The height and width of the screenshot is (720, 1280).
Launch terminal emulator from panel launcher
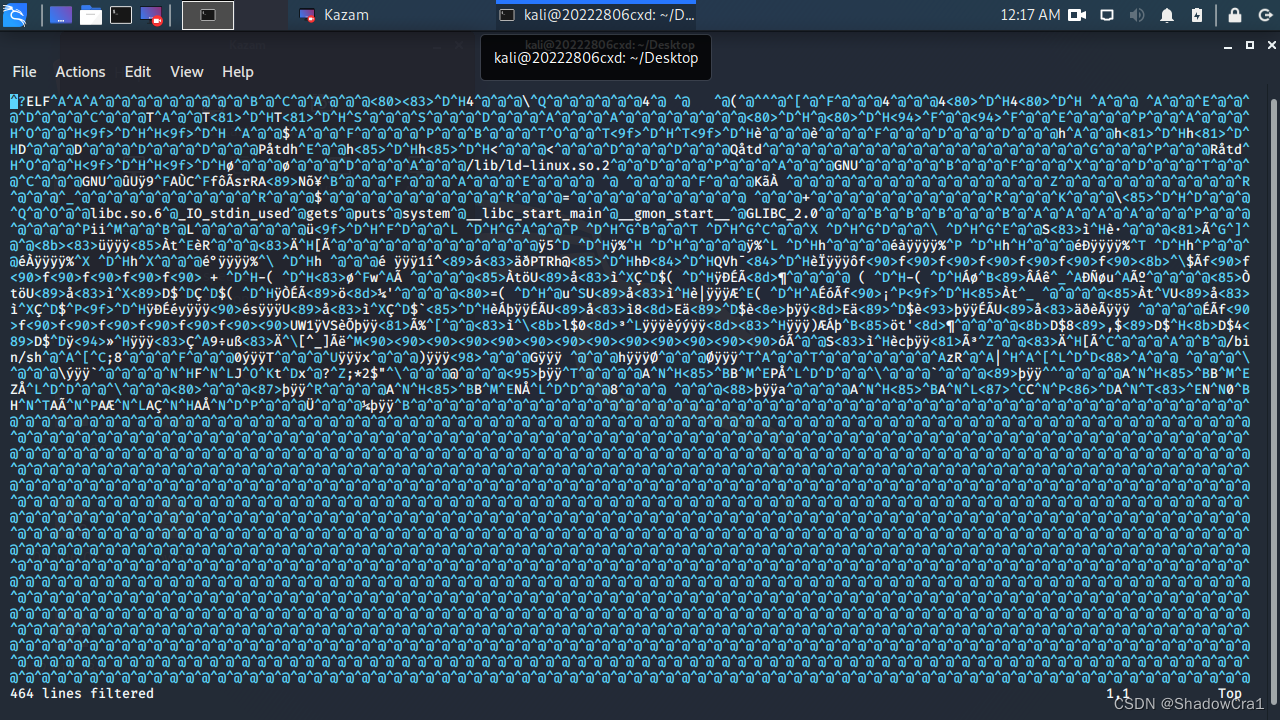[x=121, y=15]
